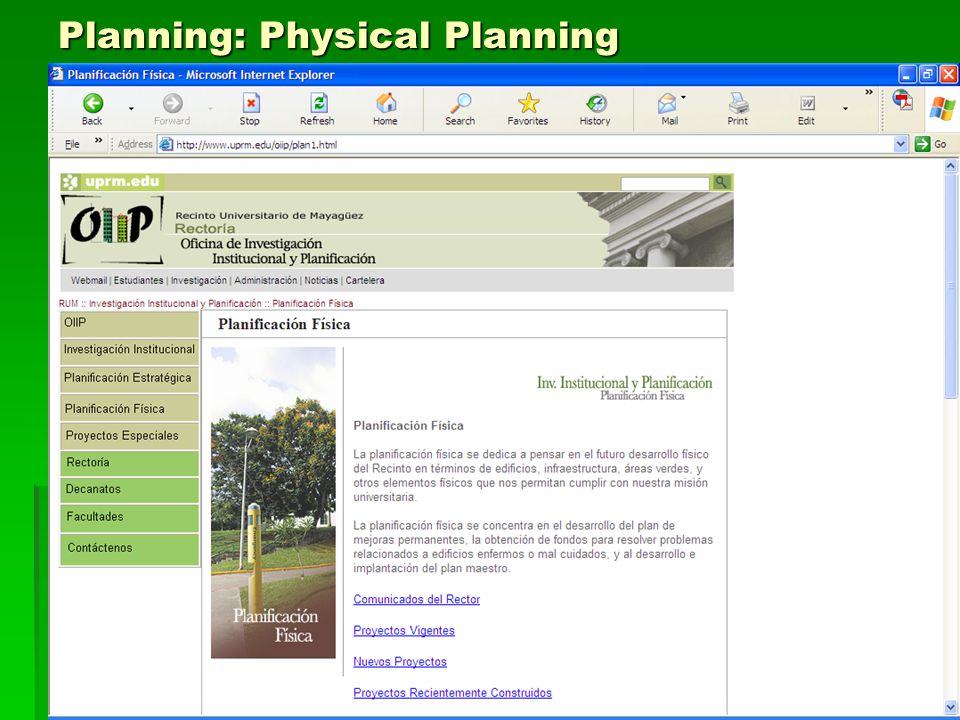This screenshot has height=720, width=960.
Task: Open Proyectos Especiales in the sidebar
Action: [x=130, y=436]
